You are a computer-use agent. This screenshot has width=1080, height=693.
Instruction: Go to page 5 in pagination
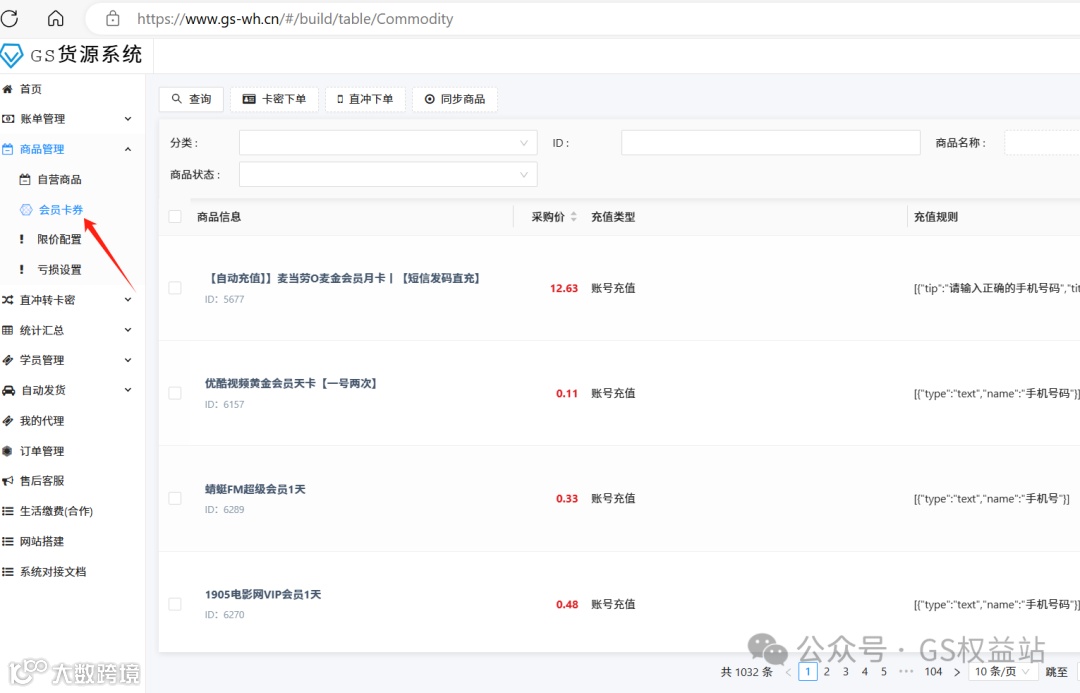pos(884,672)
